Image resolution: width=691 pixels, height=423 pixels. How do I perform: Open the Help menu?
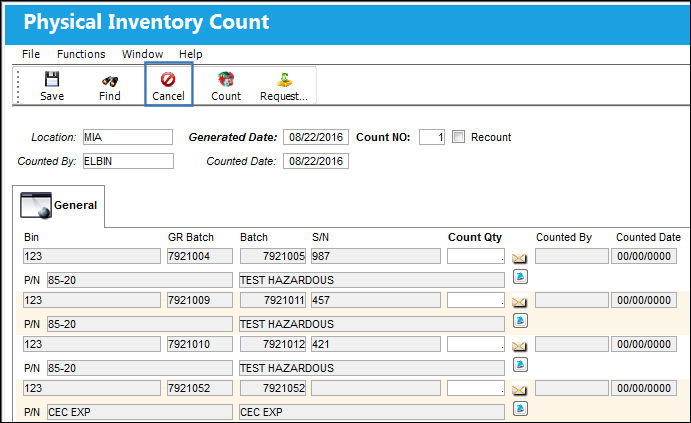point(190,54)
